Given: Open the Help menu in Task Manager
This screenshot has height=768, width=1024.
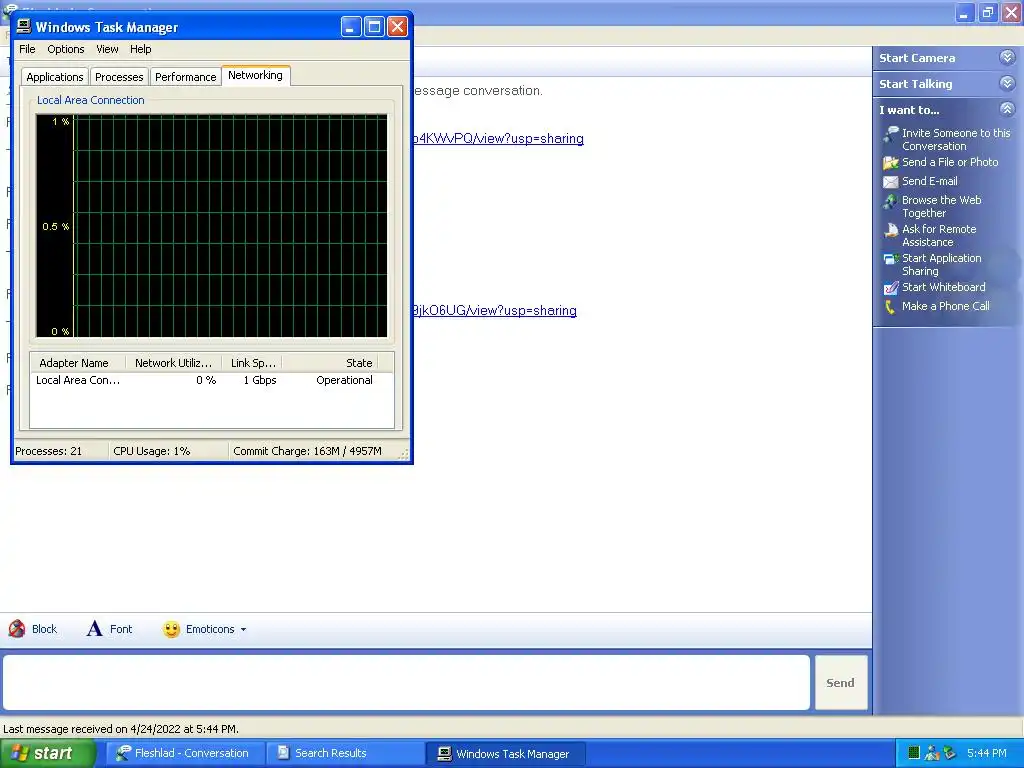Looking at the screenshot, I should [x=140, y=49].
